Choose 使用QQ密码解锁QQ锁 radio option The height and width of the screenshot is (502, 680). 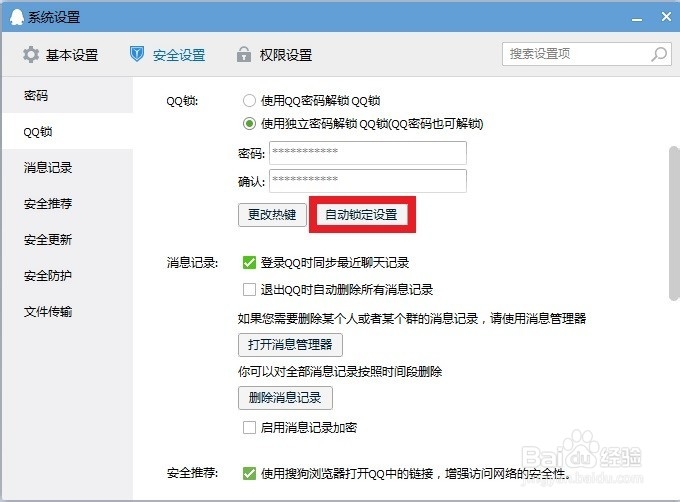(x=249, y=101)
